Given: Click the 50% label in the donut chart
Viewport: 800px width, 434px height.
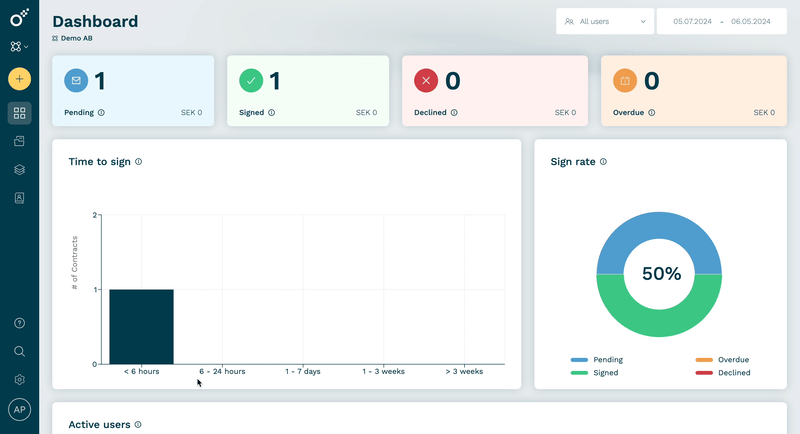Looking at the screenshot, I should tap(661, 274).
